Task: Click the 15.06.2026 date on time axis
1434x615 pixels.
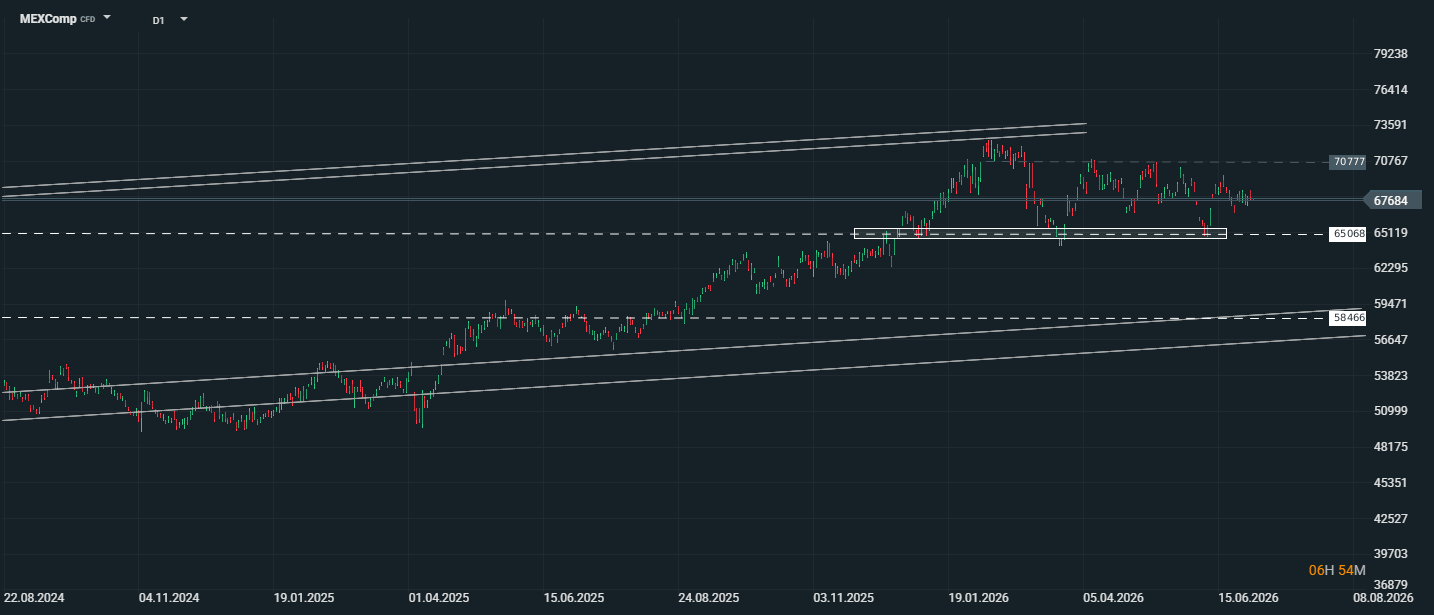Action: point(1248,598)
